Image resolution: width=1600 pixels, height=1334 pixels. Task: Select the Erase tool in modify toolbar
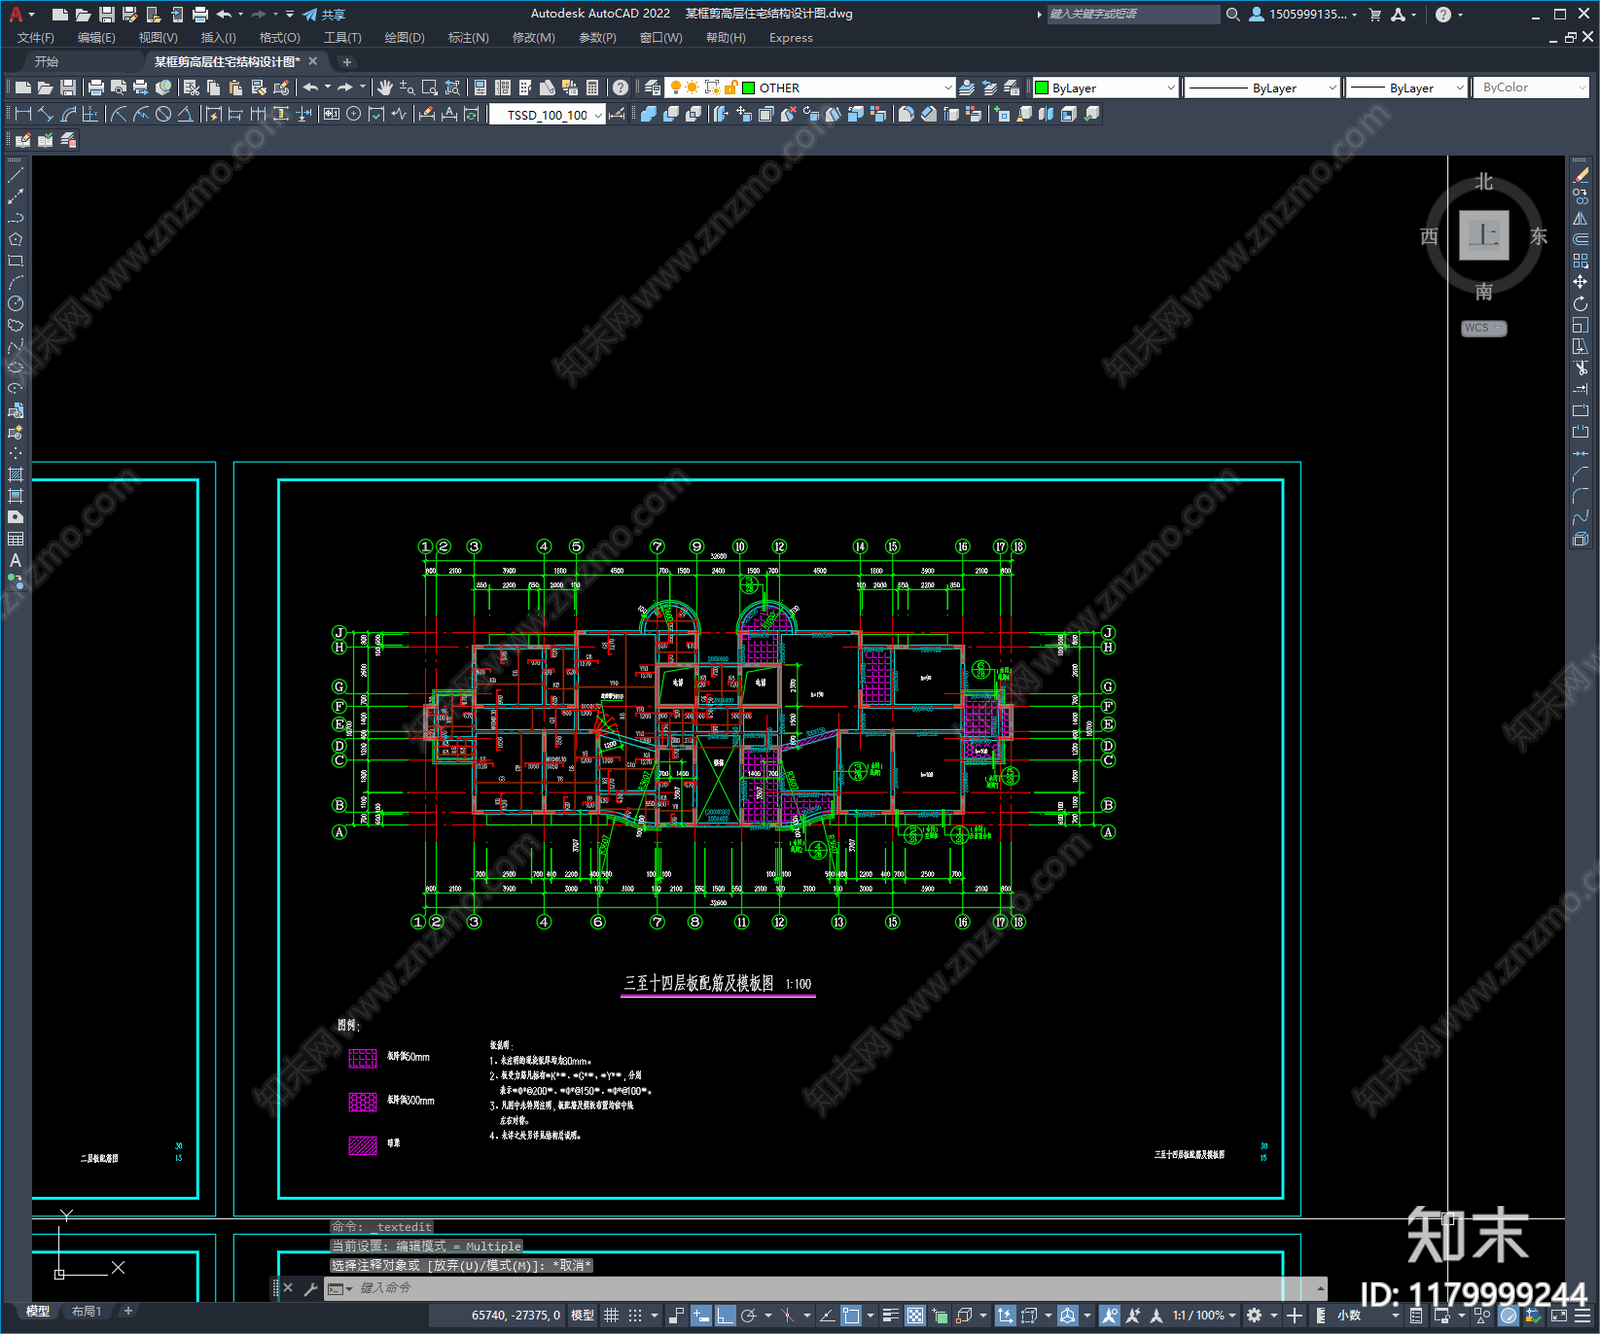click(x=1580, y=175)
